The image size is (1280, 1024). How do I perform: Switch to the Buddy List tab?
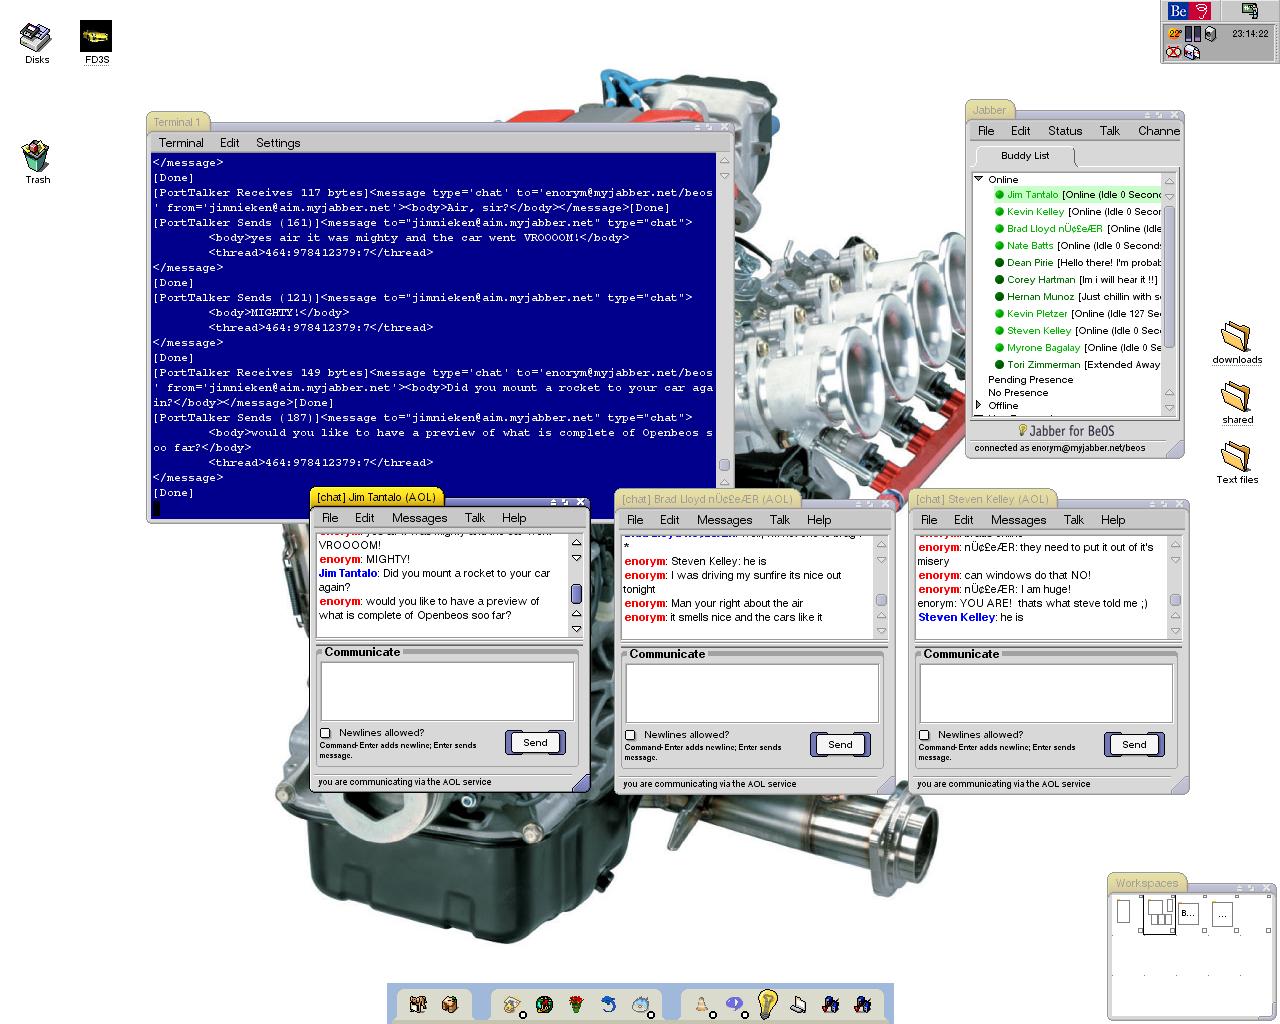[x=1024, y=156]
